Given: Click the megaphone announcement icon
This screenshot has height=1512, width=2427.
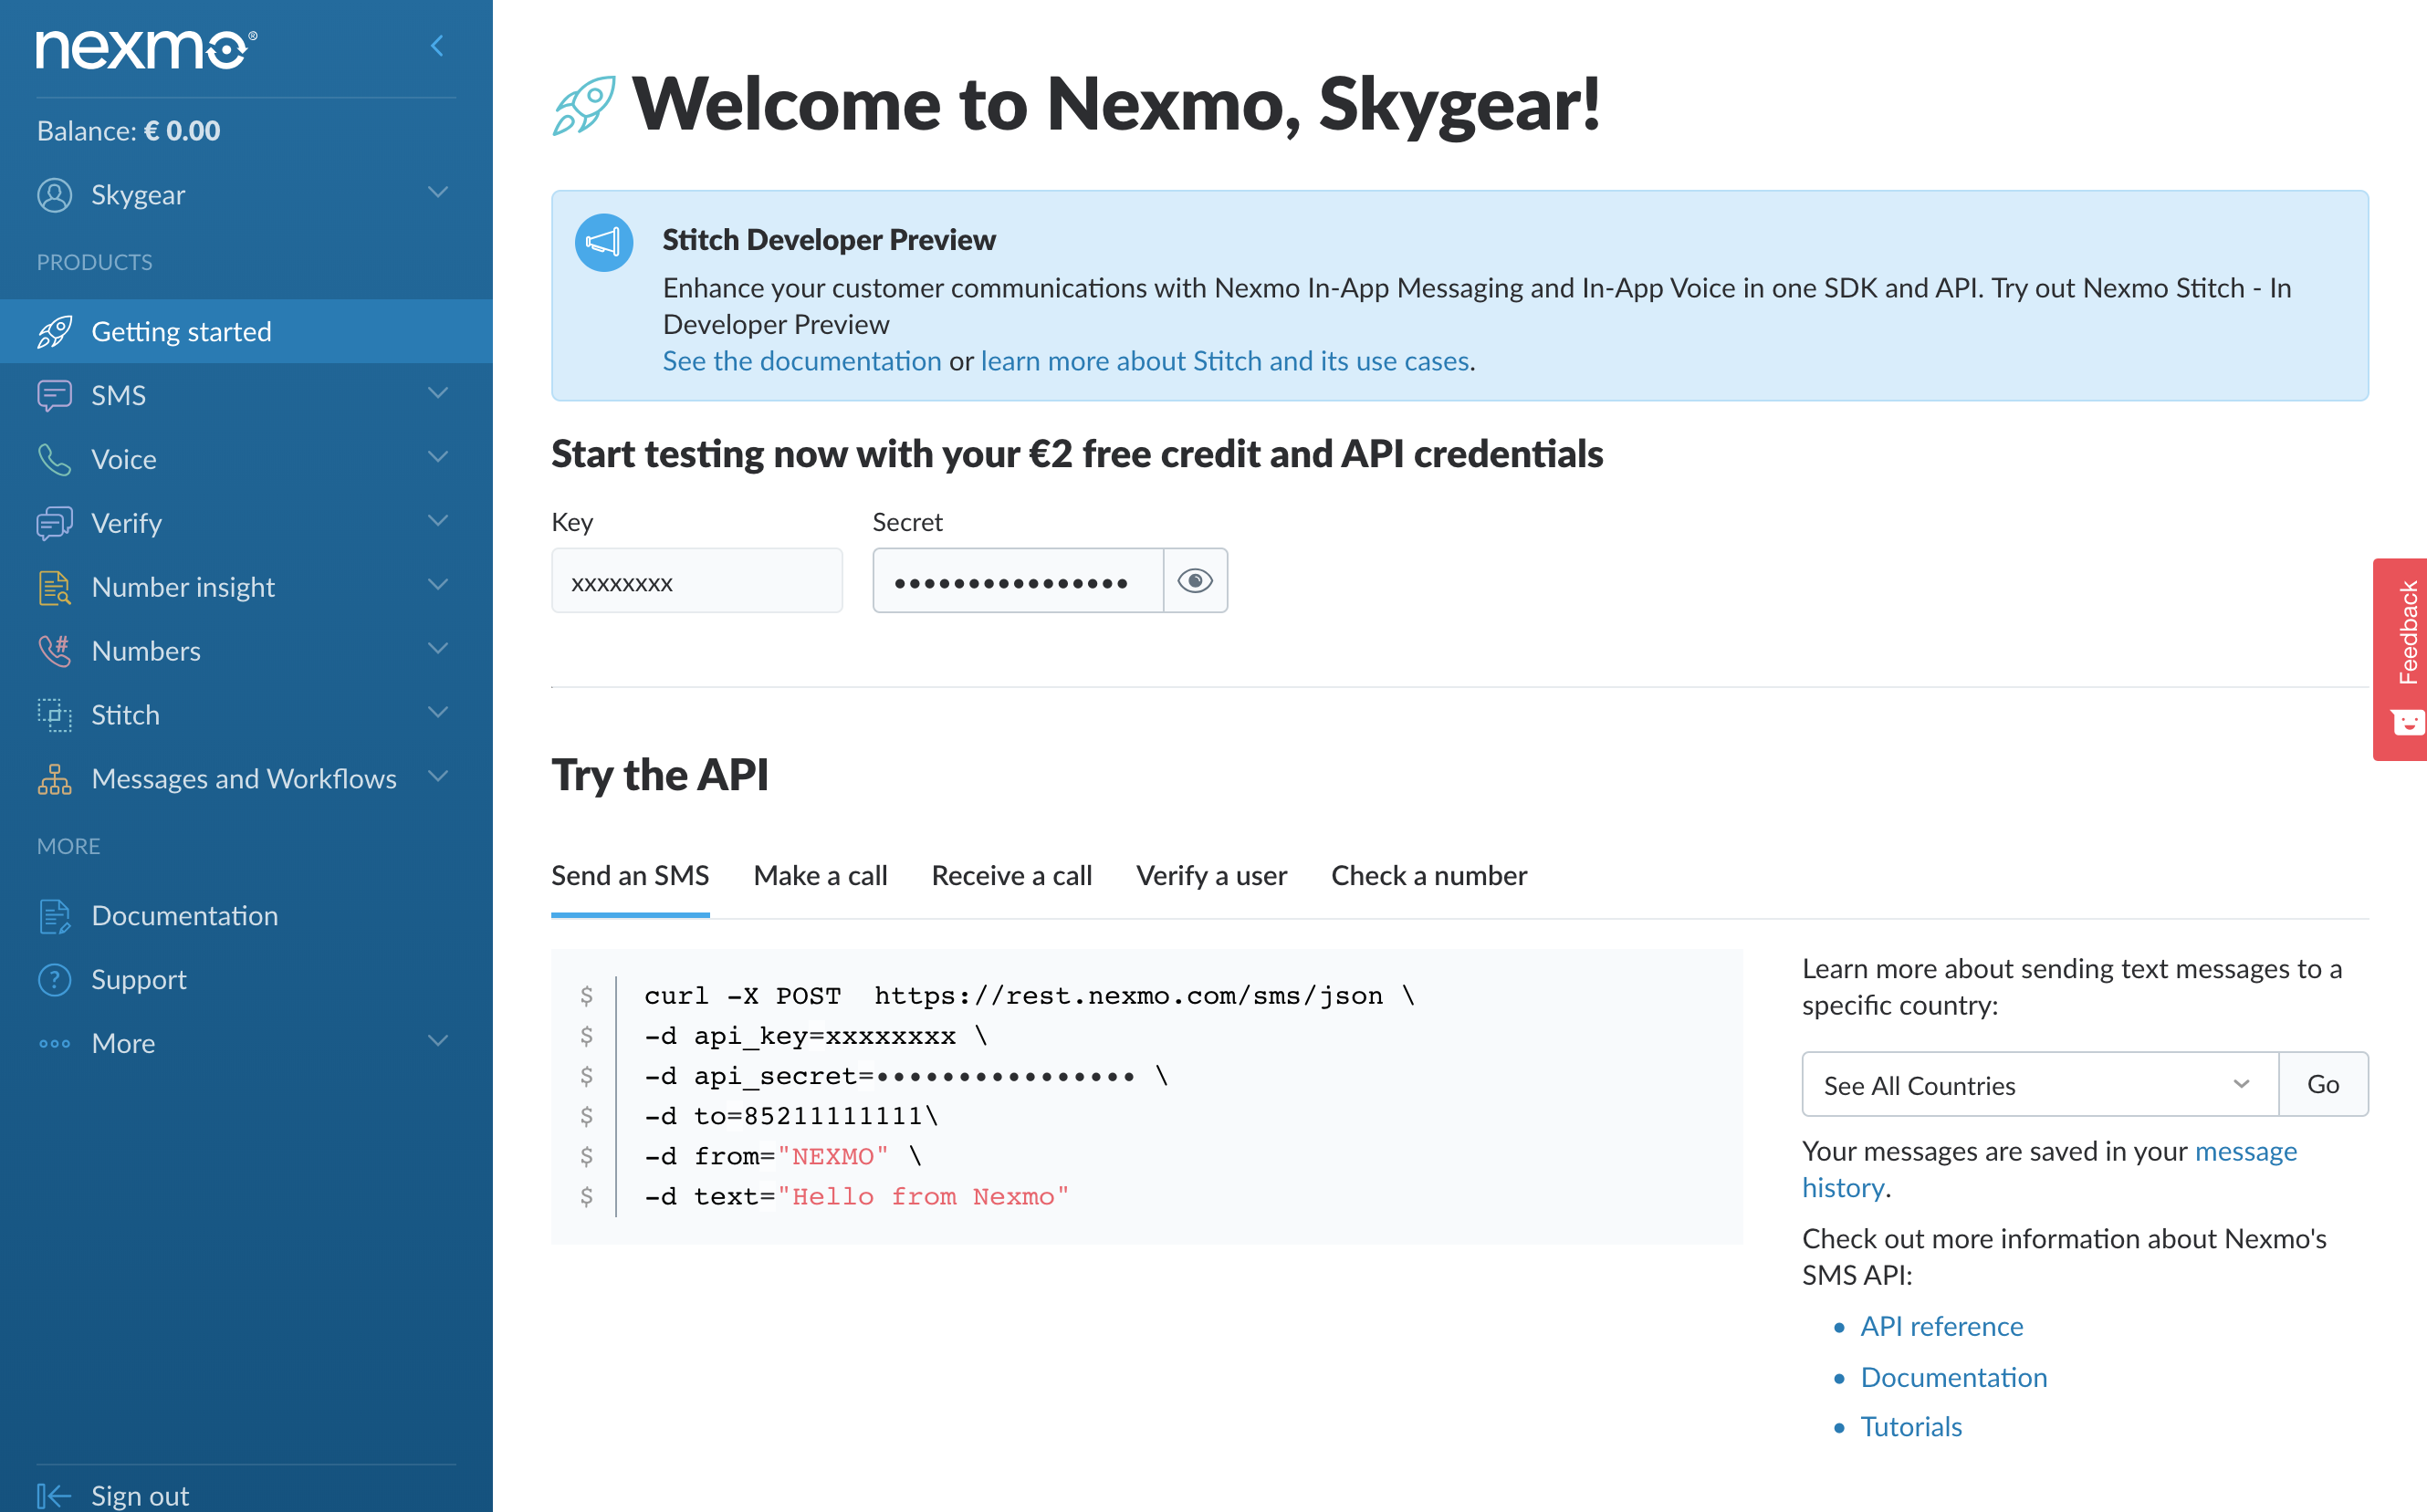Looking at the screenshot, I should pos(604,242).
